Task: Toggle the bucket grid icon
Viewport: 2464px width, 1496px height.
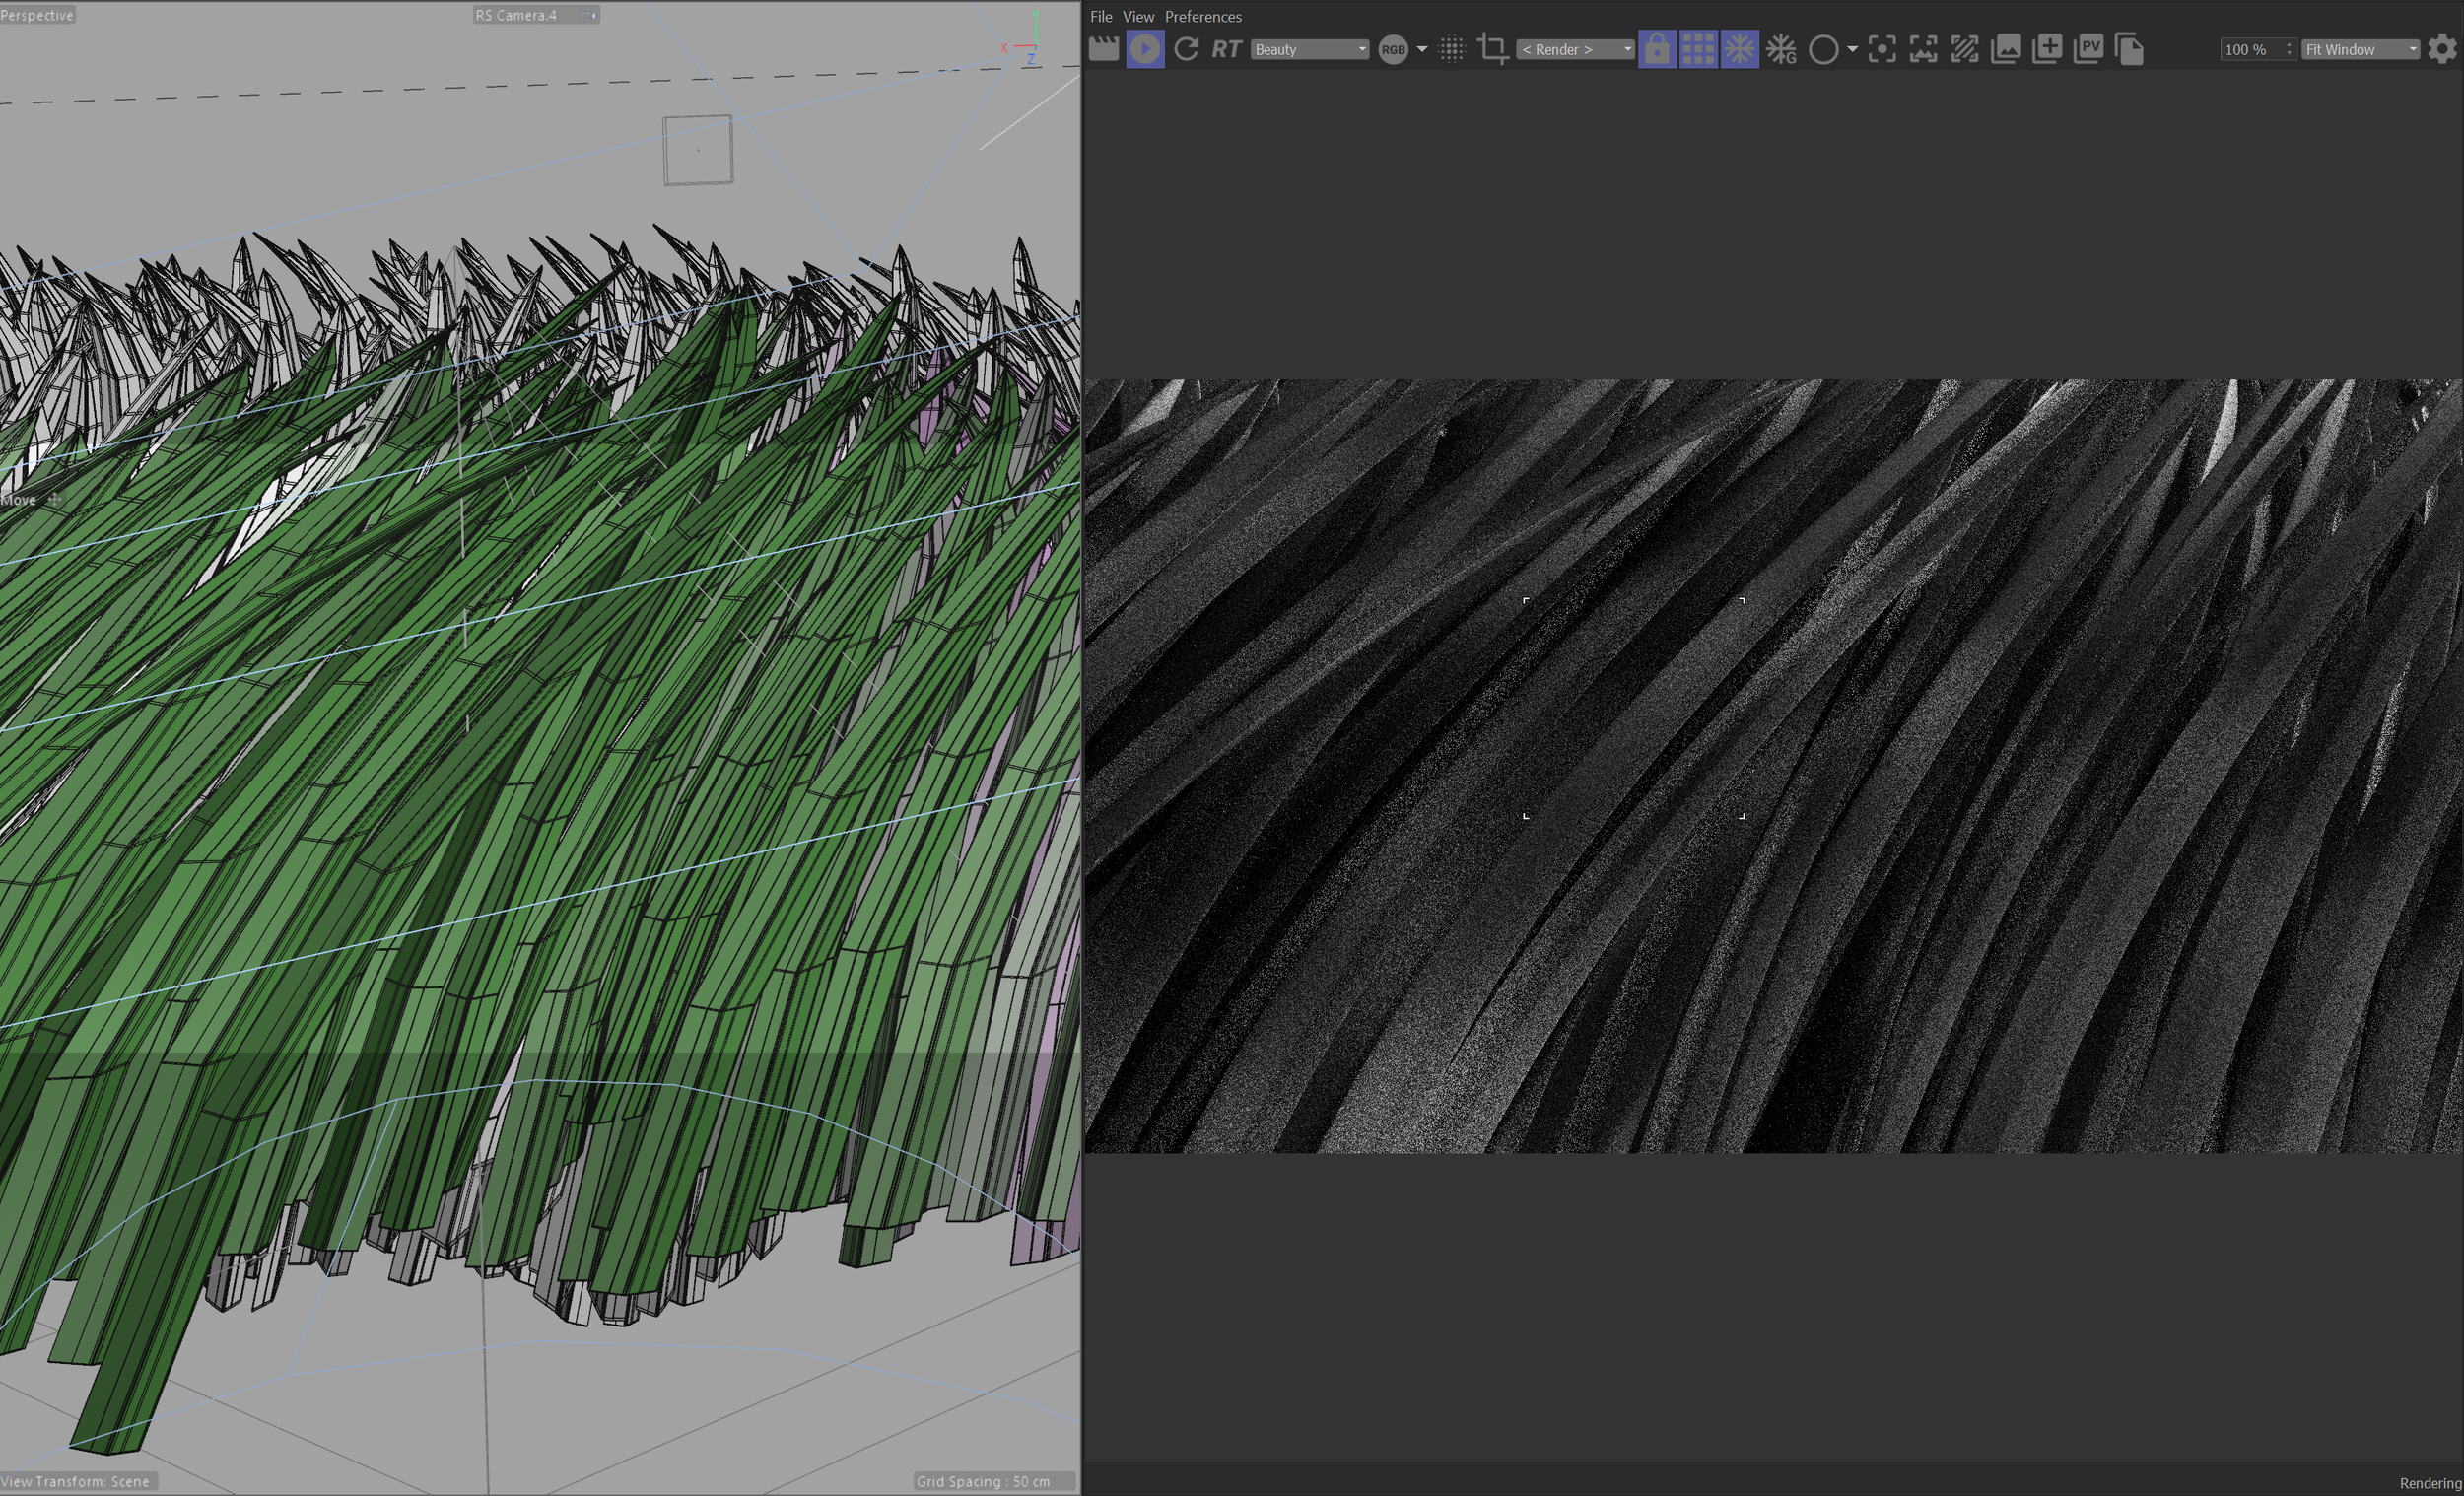Action: pyautogui.click(x=1698, y=49)
